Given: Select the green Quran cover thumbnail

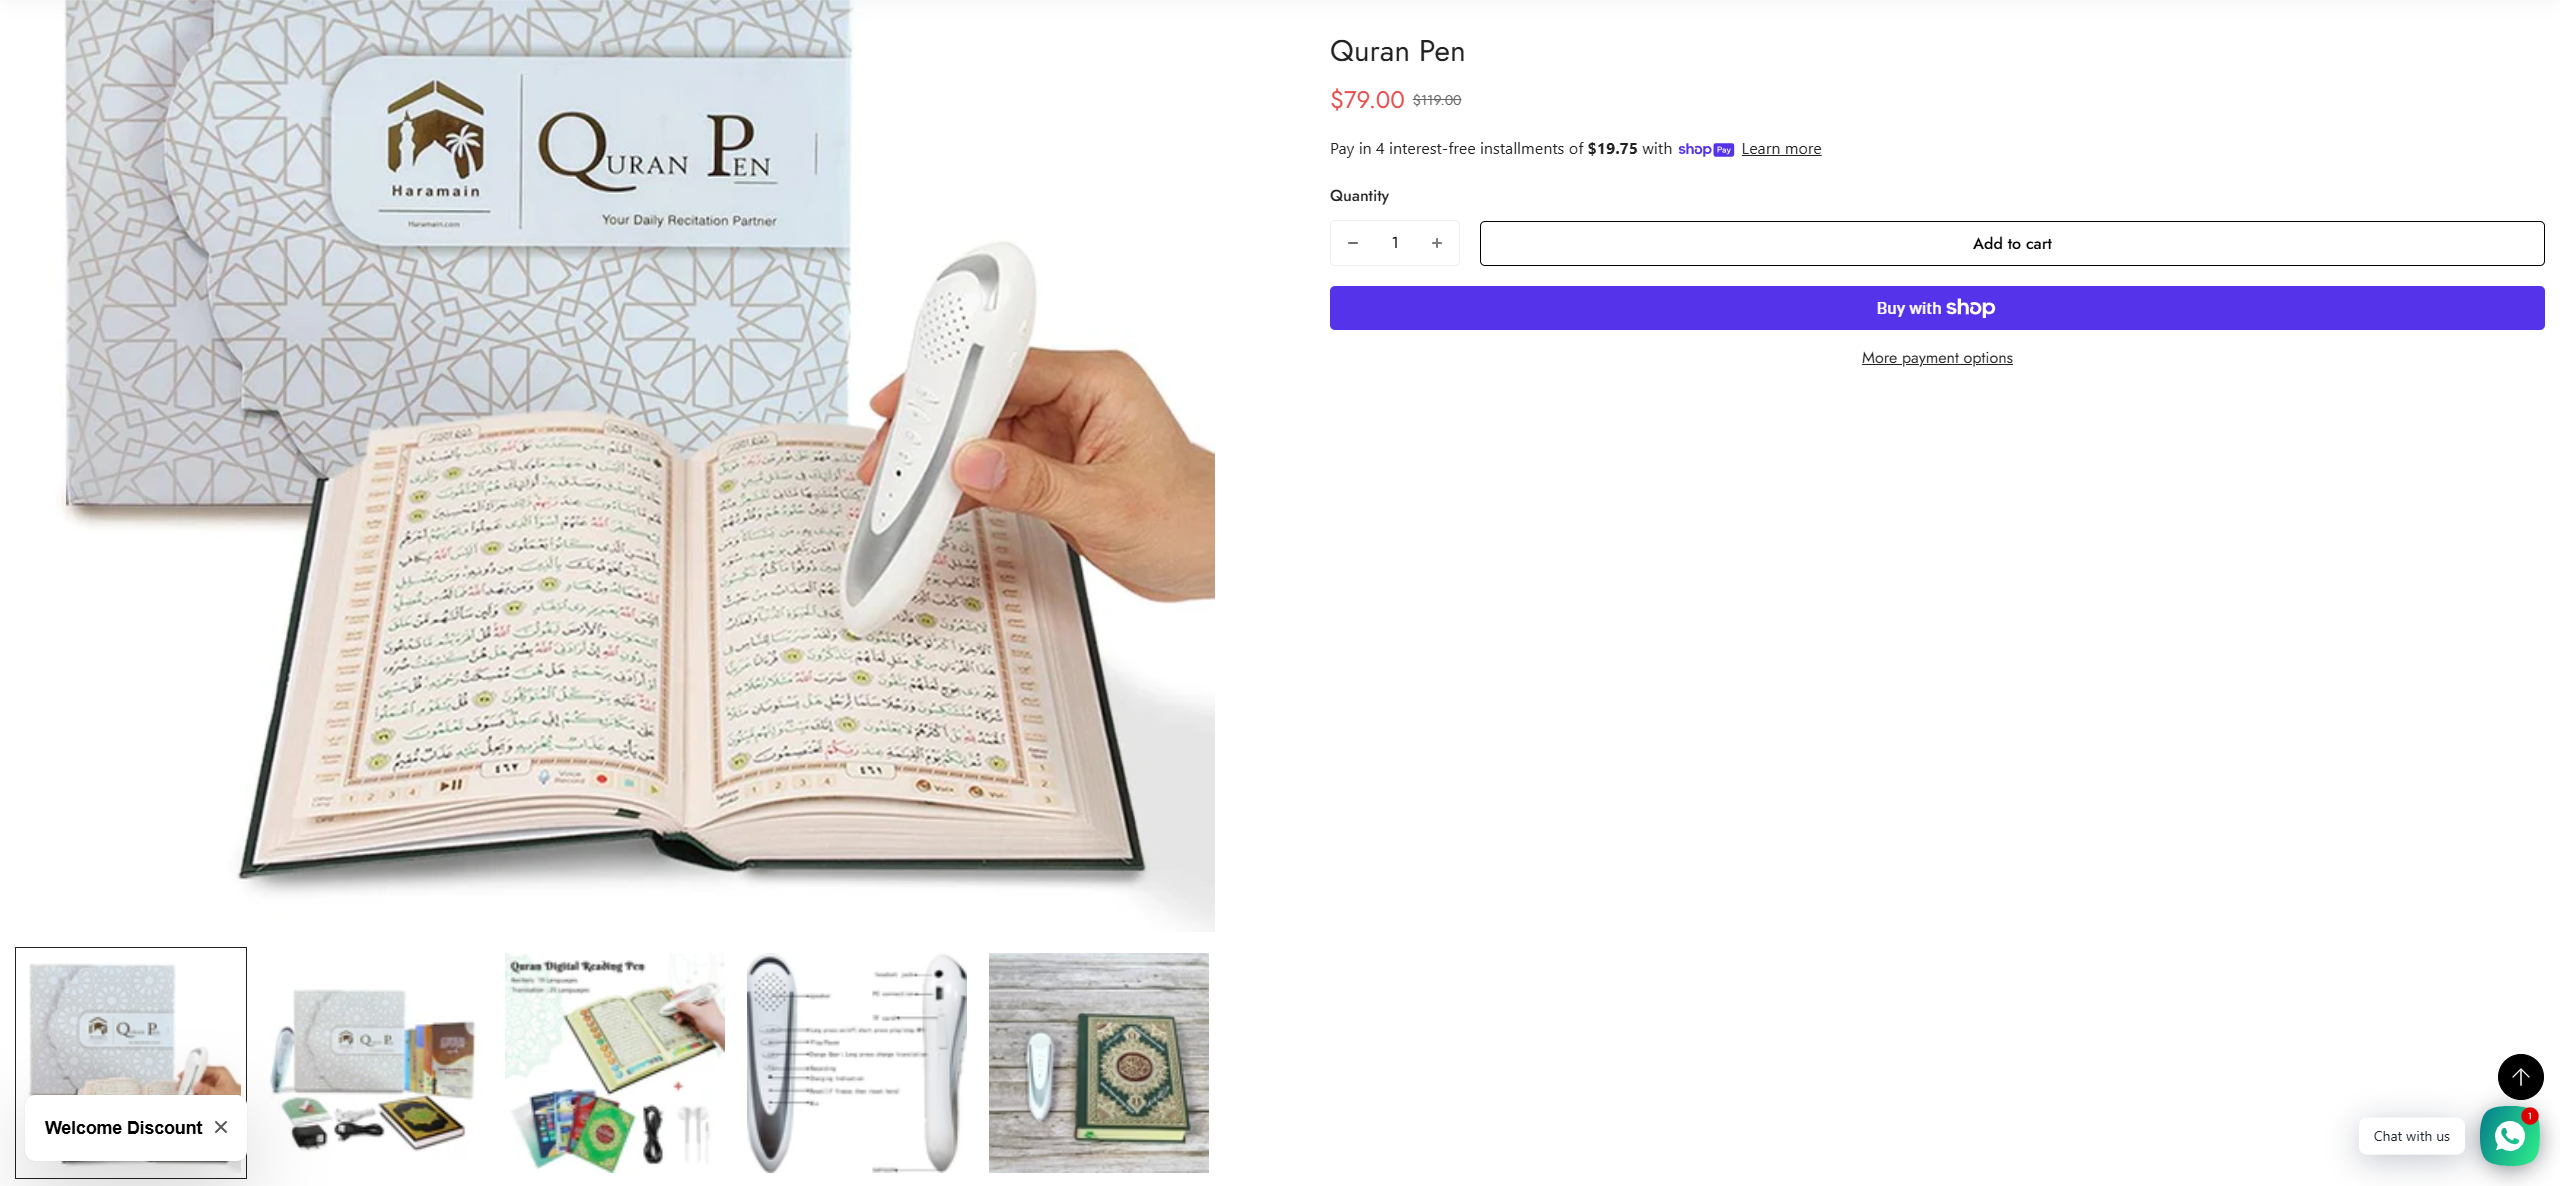Looking at the screenshot, I should [x=1099, y=1063].
